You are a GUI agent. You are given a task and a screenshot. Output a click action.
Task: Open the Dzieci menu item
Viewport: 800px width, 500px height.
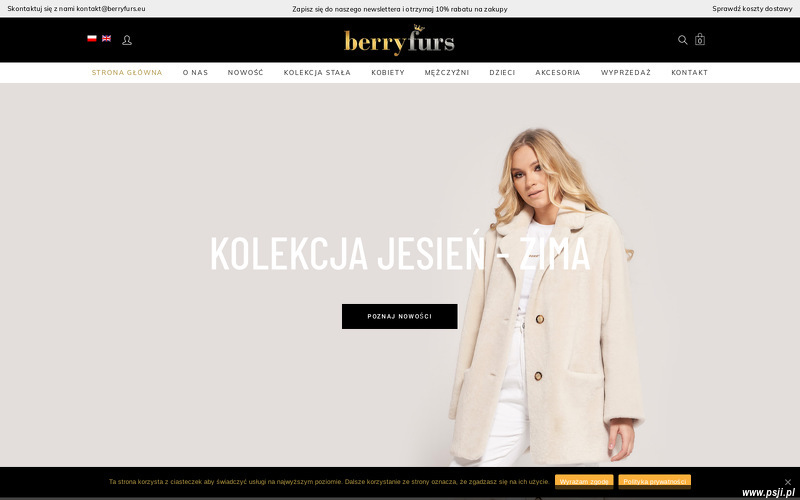pyautogui.click(x=502, y=72)
